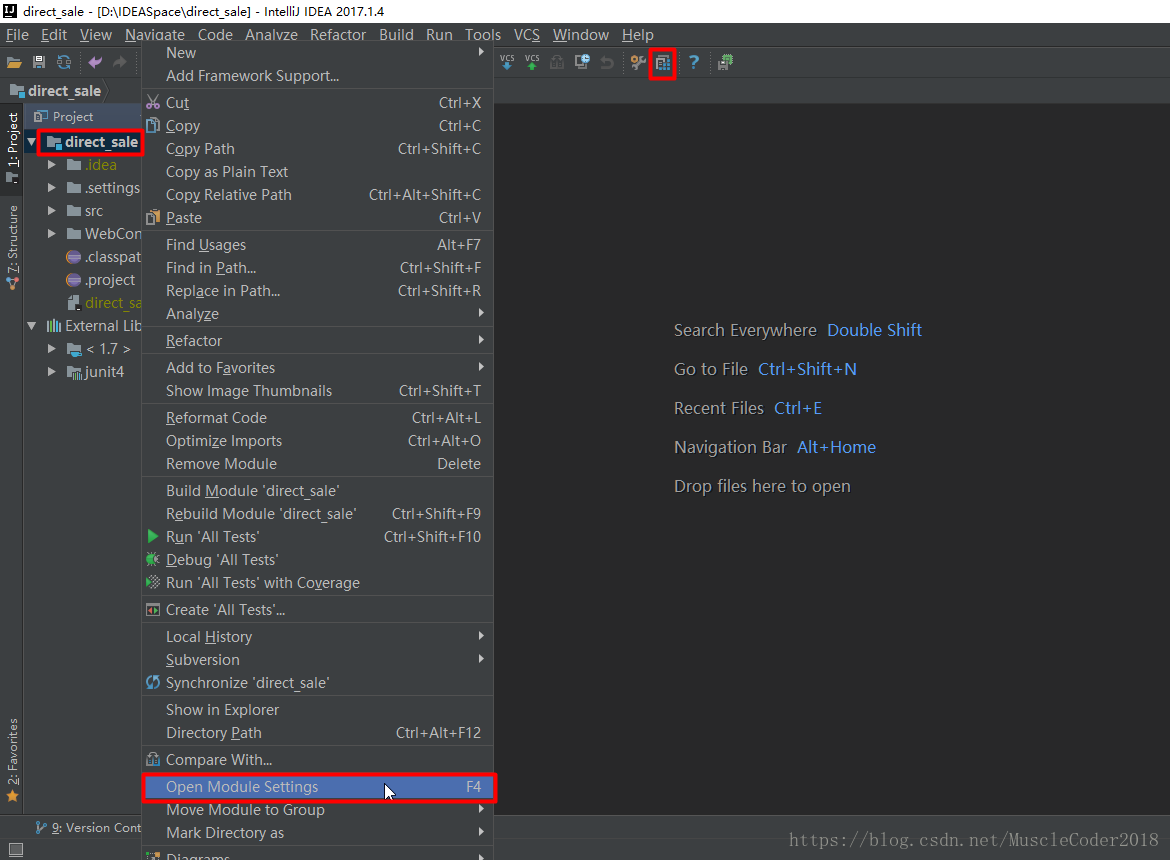The width and height of the screenshot is (1170, 860).
Task: Click the tool windows toggle at bottom-left
Action: pyautogui.click(x=16, y=850)
